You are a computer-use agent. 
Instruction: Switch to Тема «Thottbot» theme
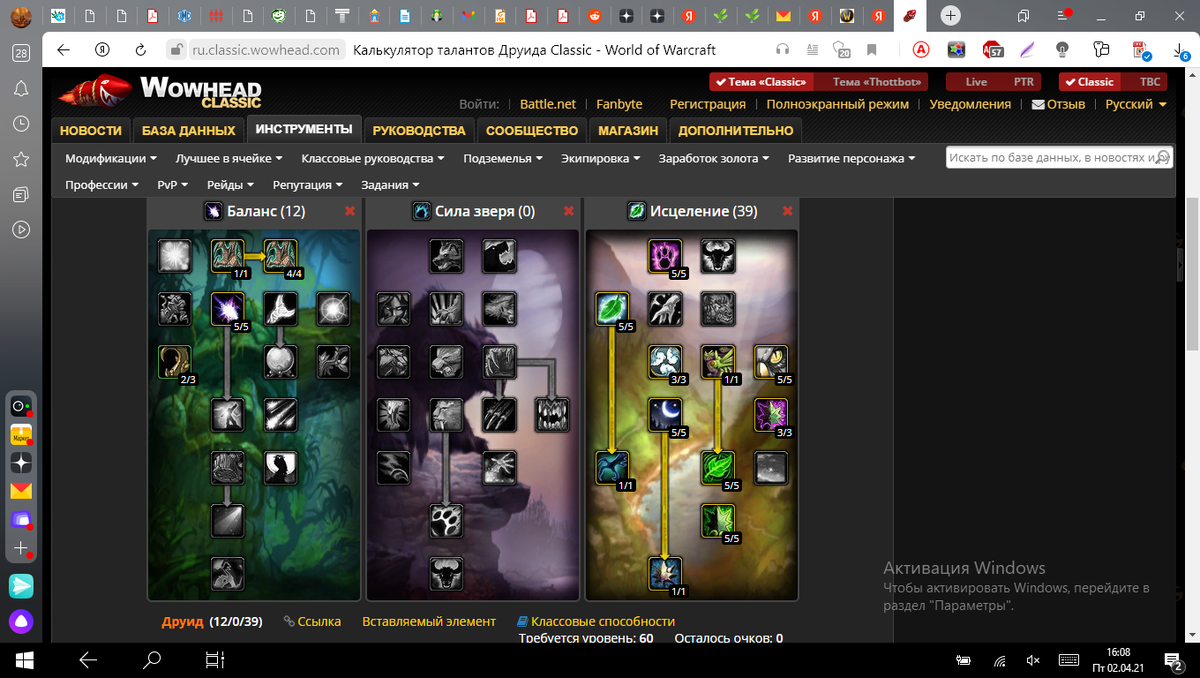coord(878,82)
